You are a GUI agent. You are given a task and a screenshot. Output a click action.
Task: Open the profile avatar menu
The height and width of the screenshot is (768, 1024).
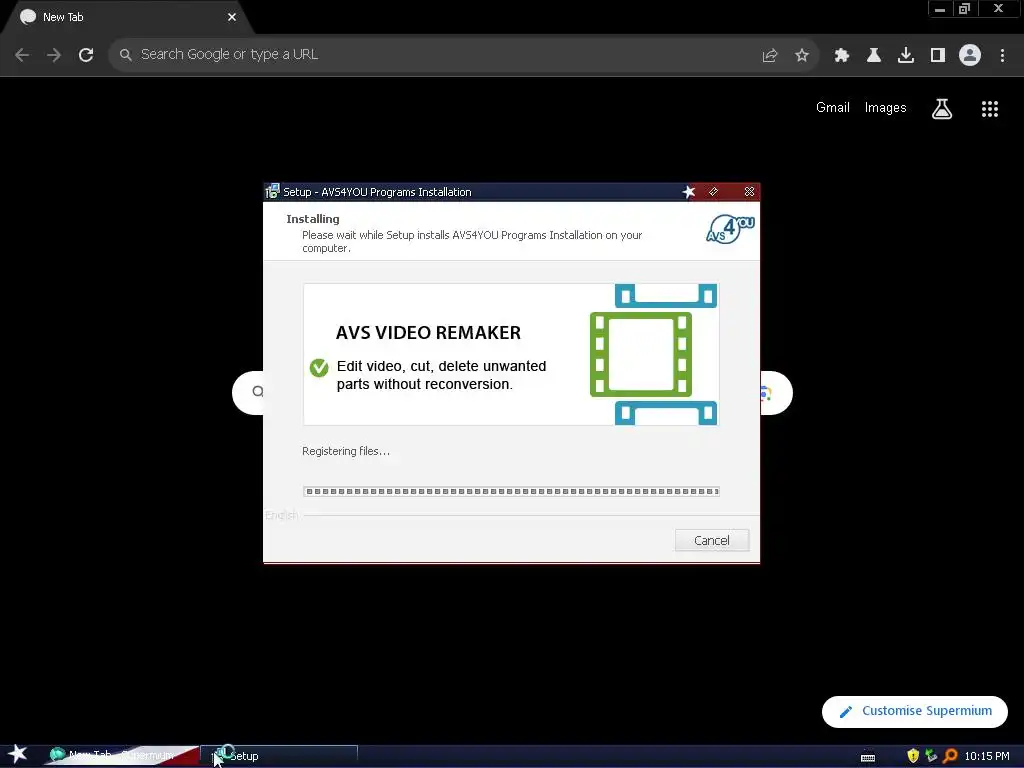point(970,56)
